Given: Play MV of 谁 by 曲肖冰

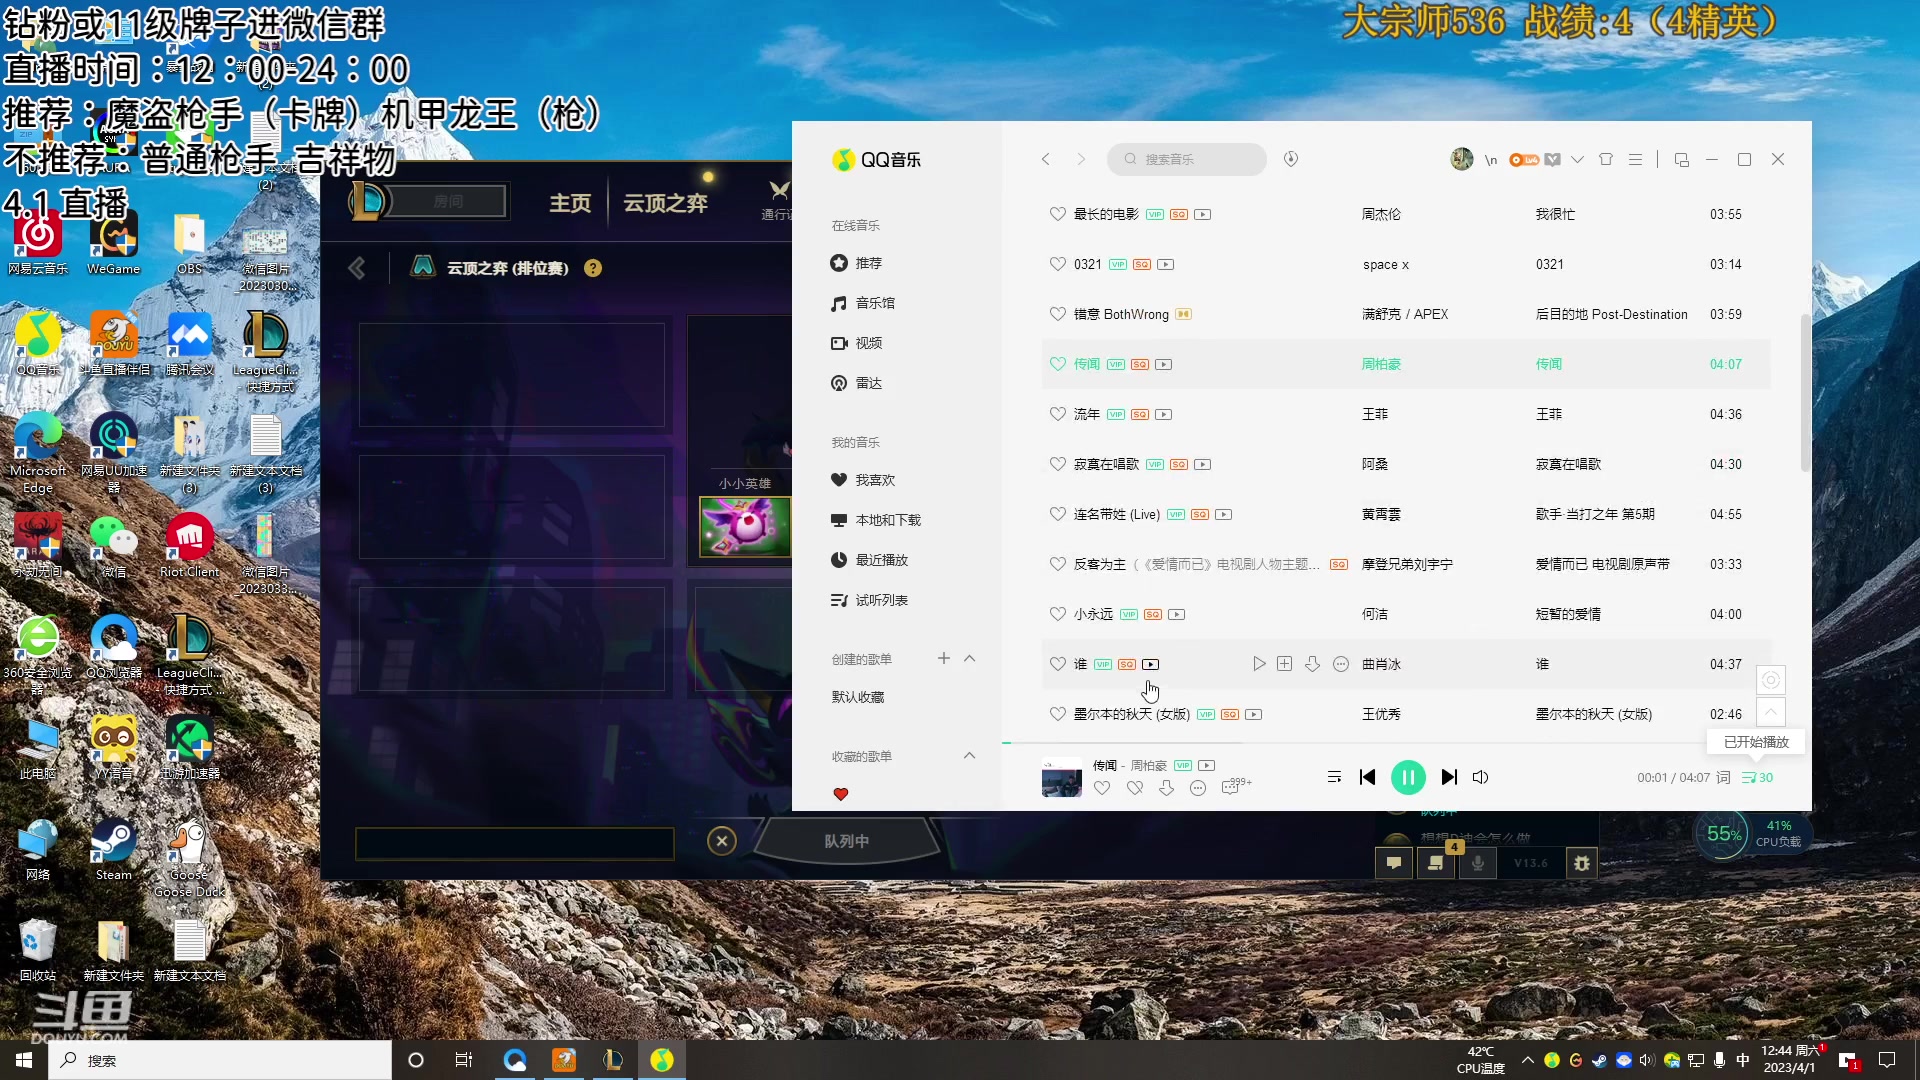Looking at the screenshot, I should 1151,664.
